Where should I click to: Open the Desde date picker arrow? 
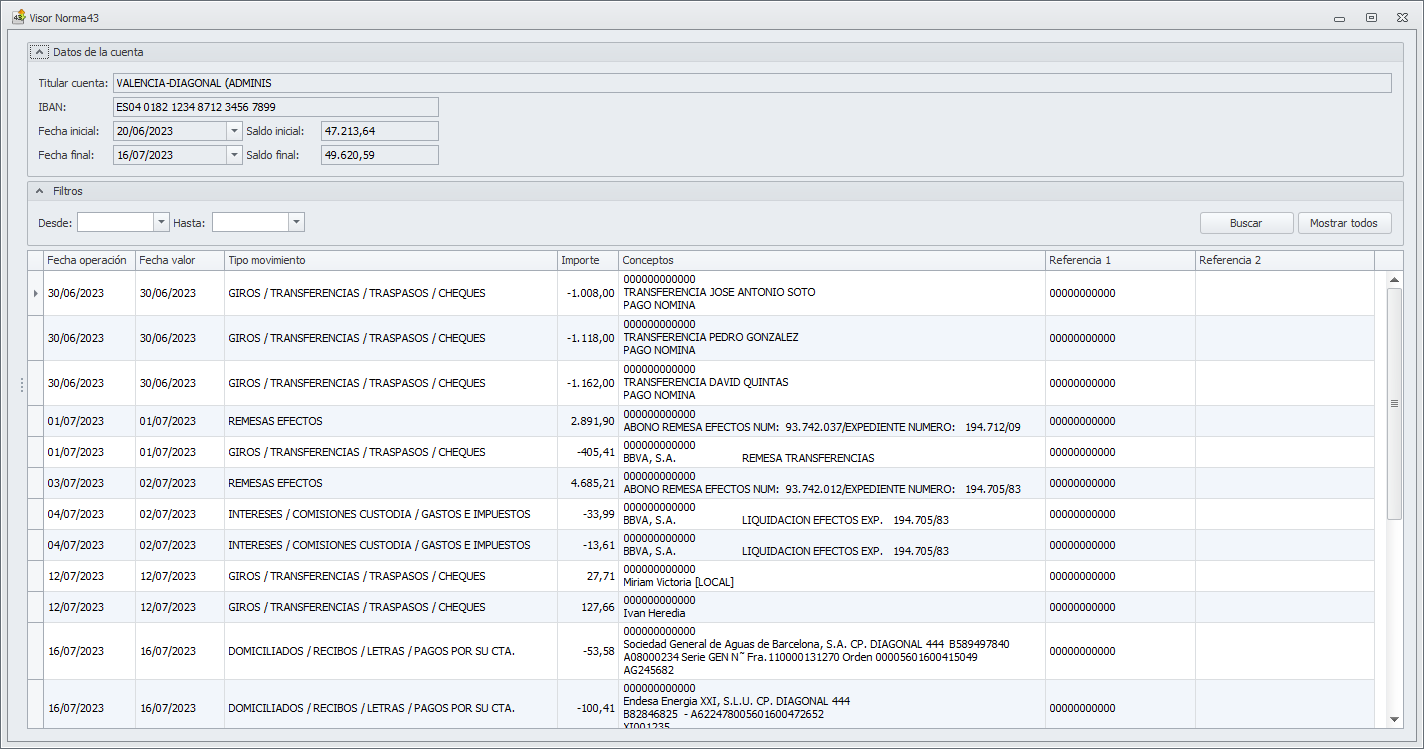[x=161, y=222]
